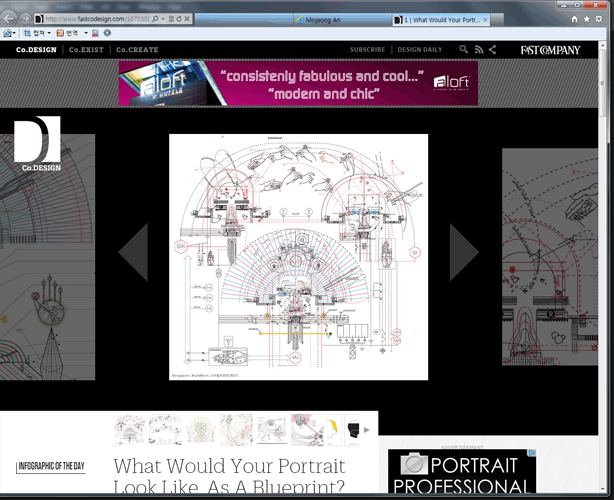Select the first gallery thumbnail

(130, 430)
